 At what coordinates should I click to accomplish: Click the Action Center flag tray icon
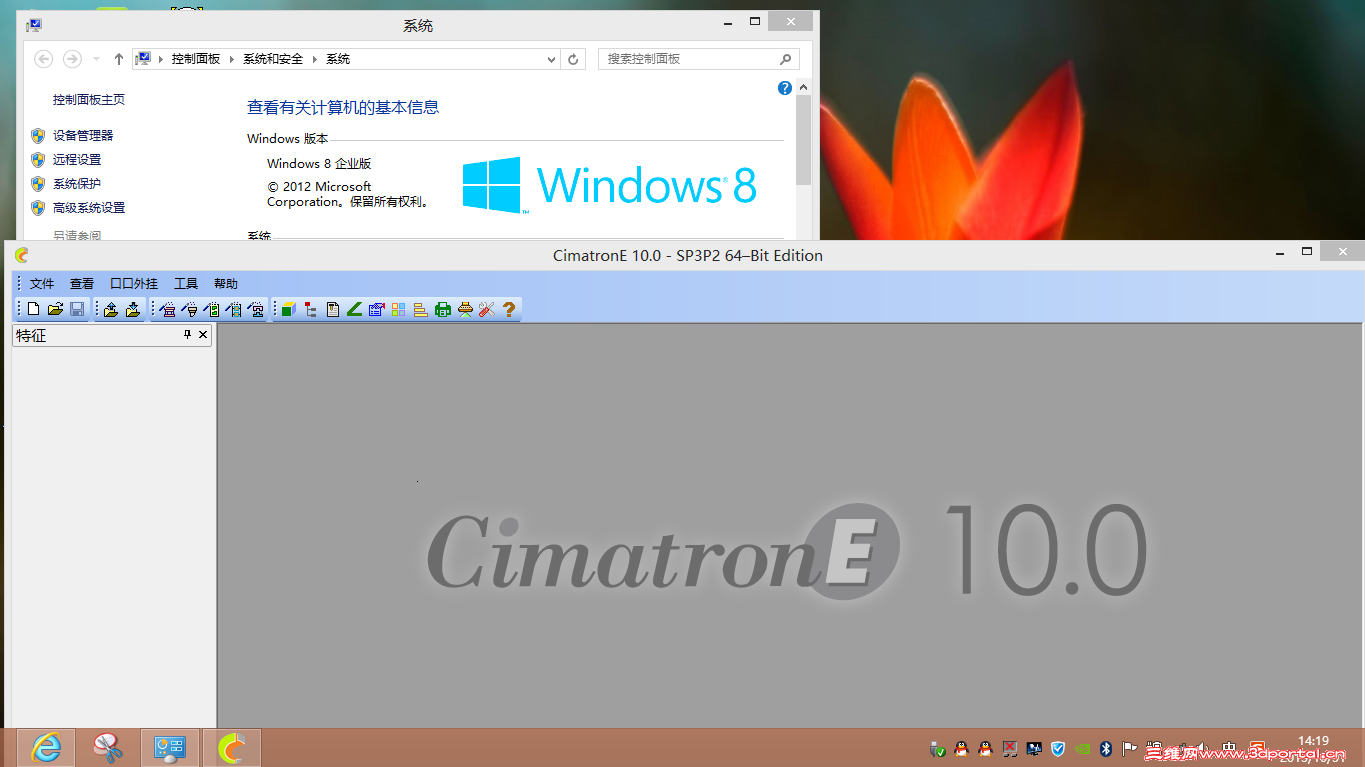(1130, 748)
